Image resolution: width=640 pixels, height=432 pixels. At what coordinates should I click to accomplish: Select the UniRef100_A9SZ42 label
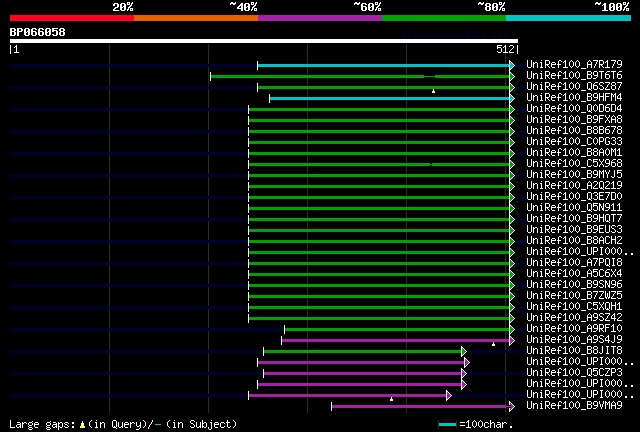[574, 318]
